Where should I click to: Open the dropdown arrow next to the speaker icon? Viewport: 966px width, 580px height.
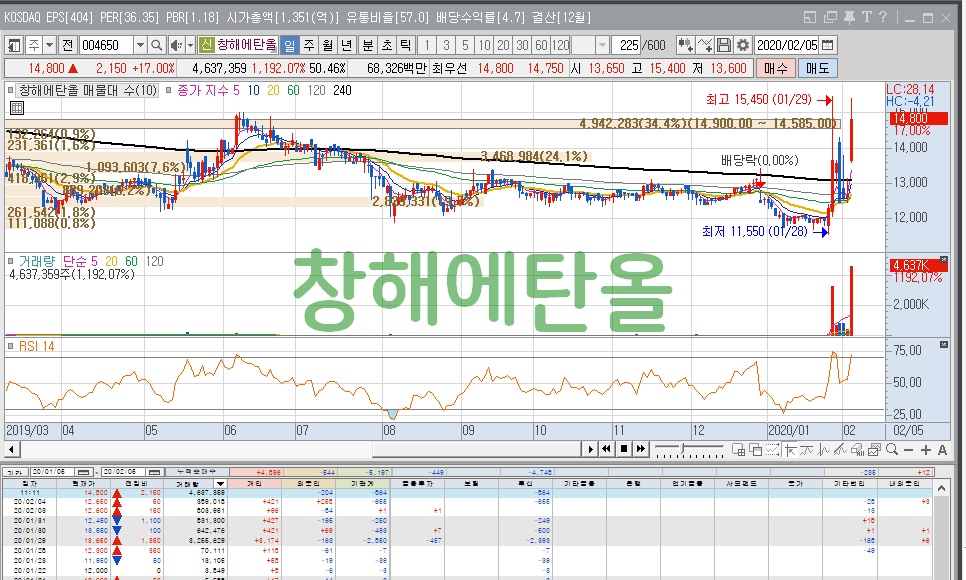click(190, 45)
